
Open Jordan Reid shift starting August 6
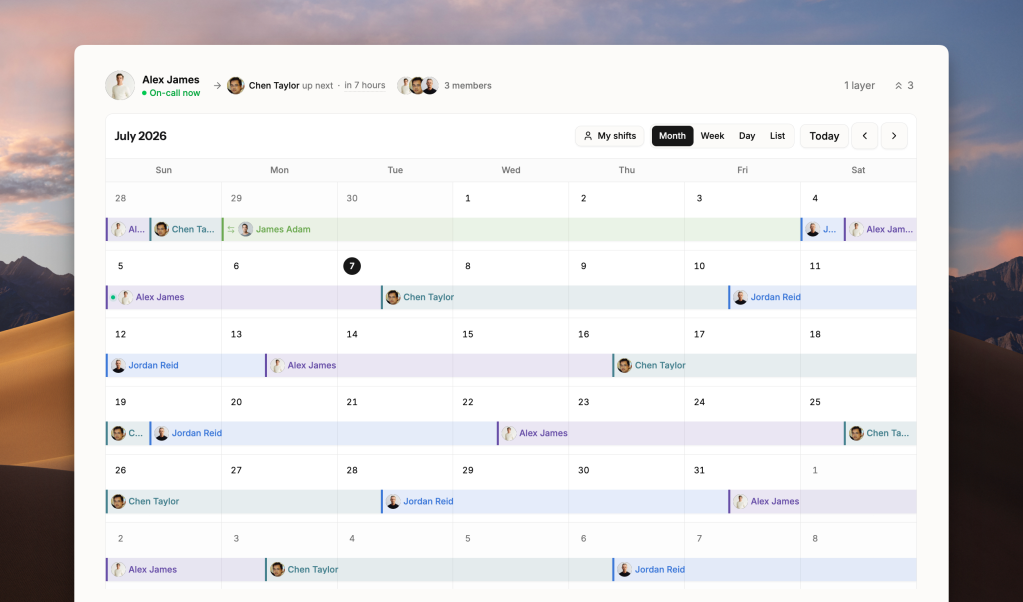click(x=765, y=569)
